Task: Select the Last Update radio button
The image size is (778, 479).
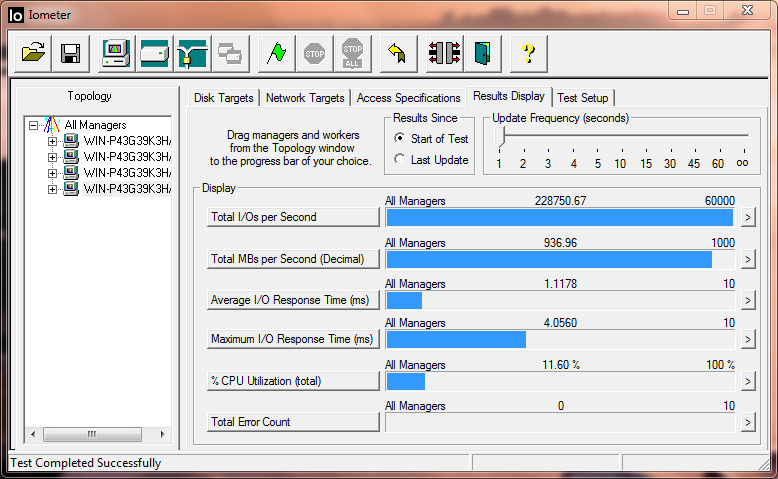Action: point(400,160)
